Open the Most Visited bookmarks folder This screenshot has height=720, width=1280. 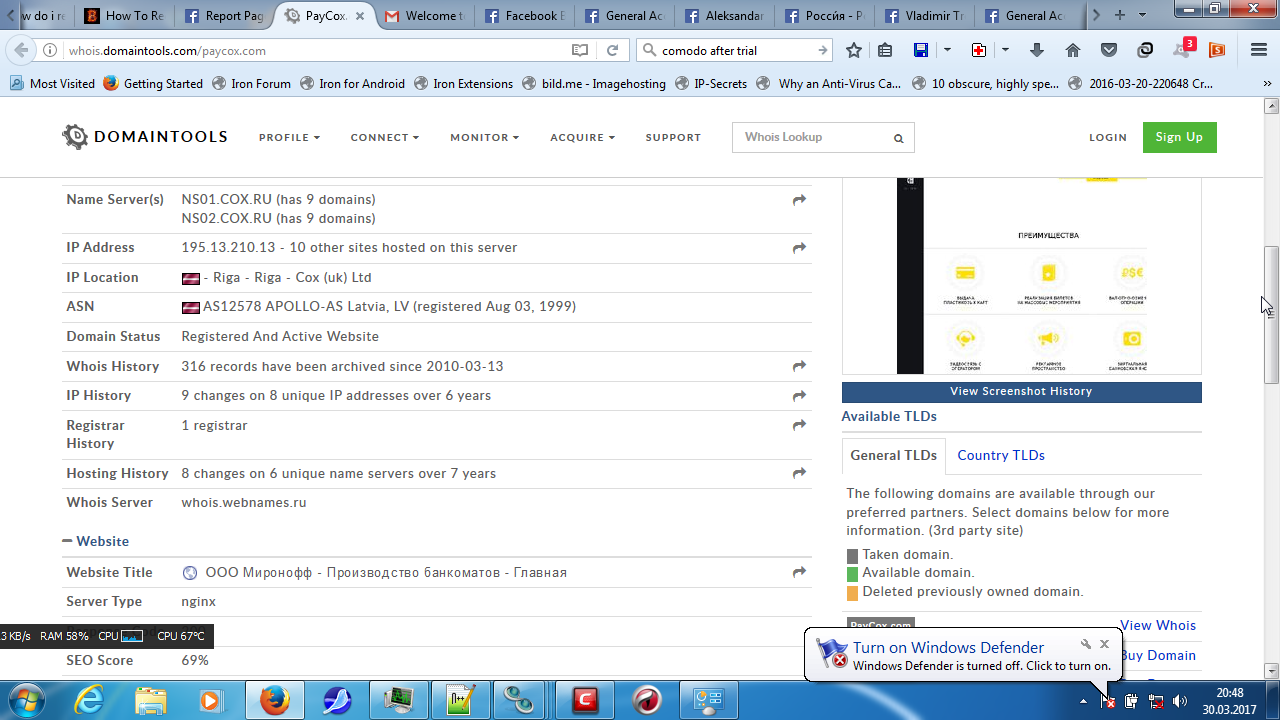point(53,84)
